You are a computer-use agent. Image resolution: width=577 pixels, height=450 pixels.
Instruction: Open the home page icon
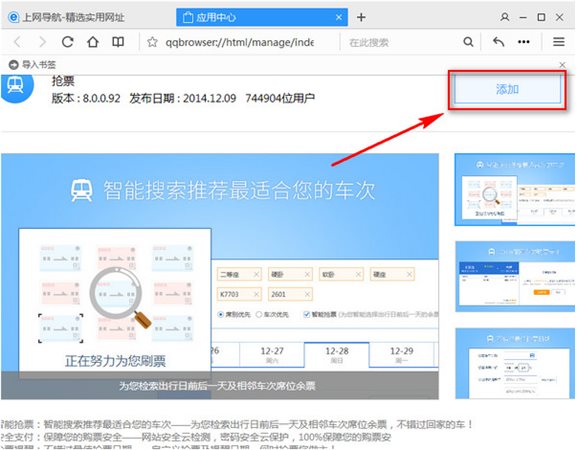pos(93,42)
